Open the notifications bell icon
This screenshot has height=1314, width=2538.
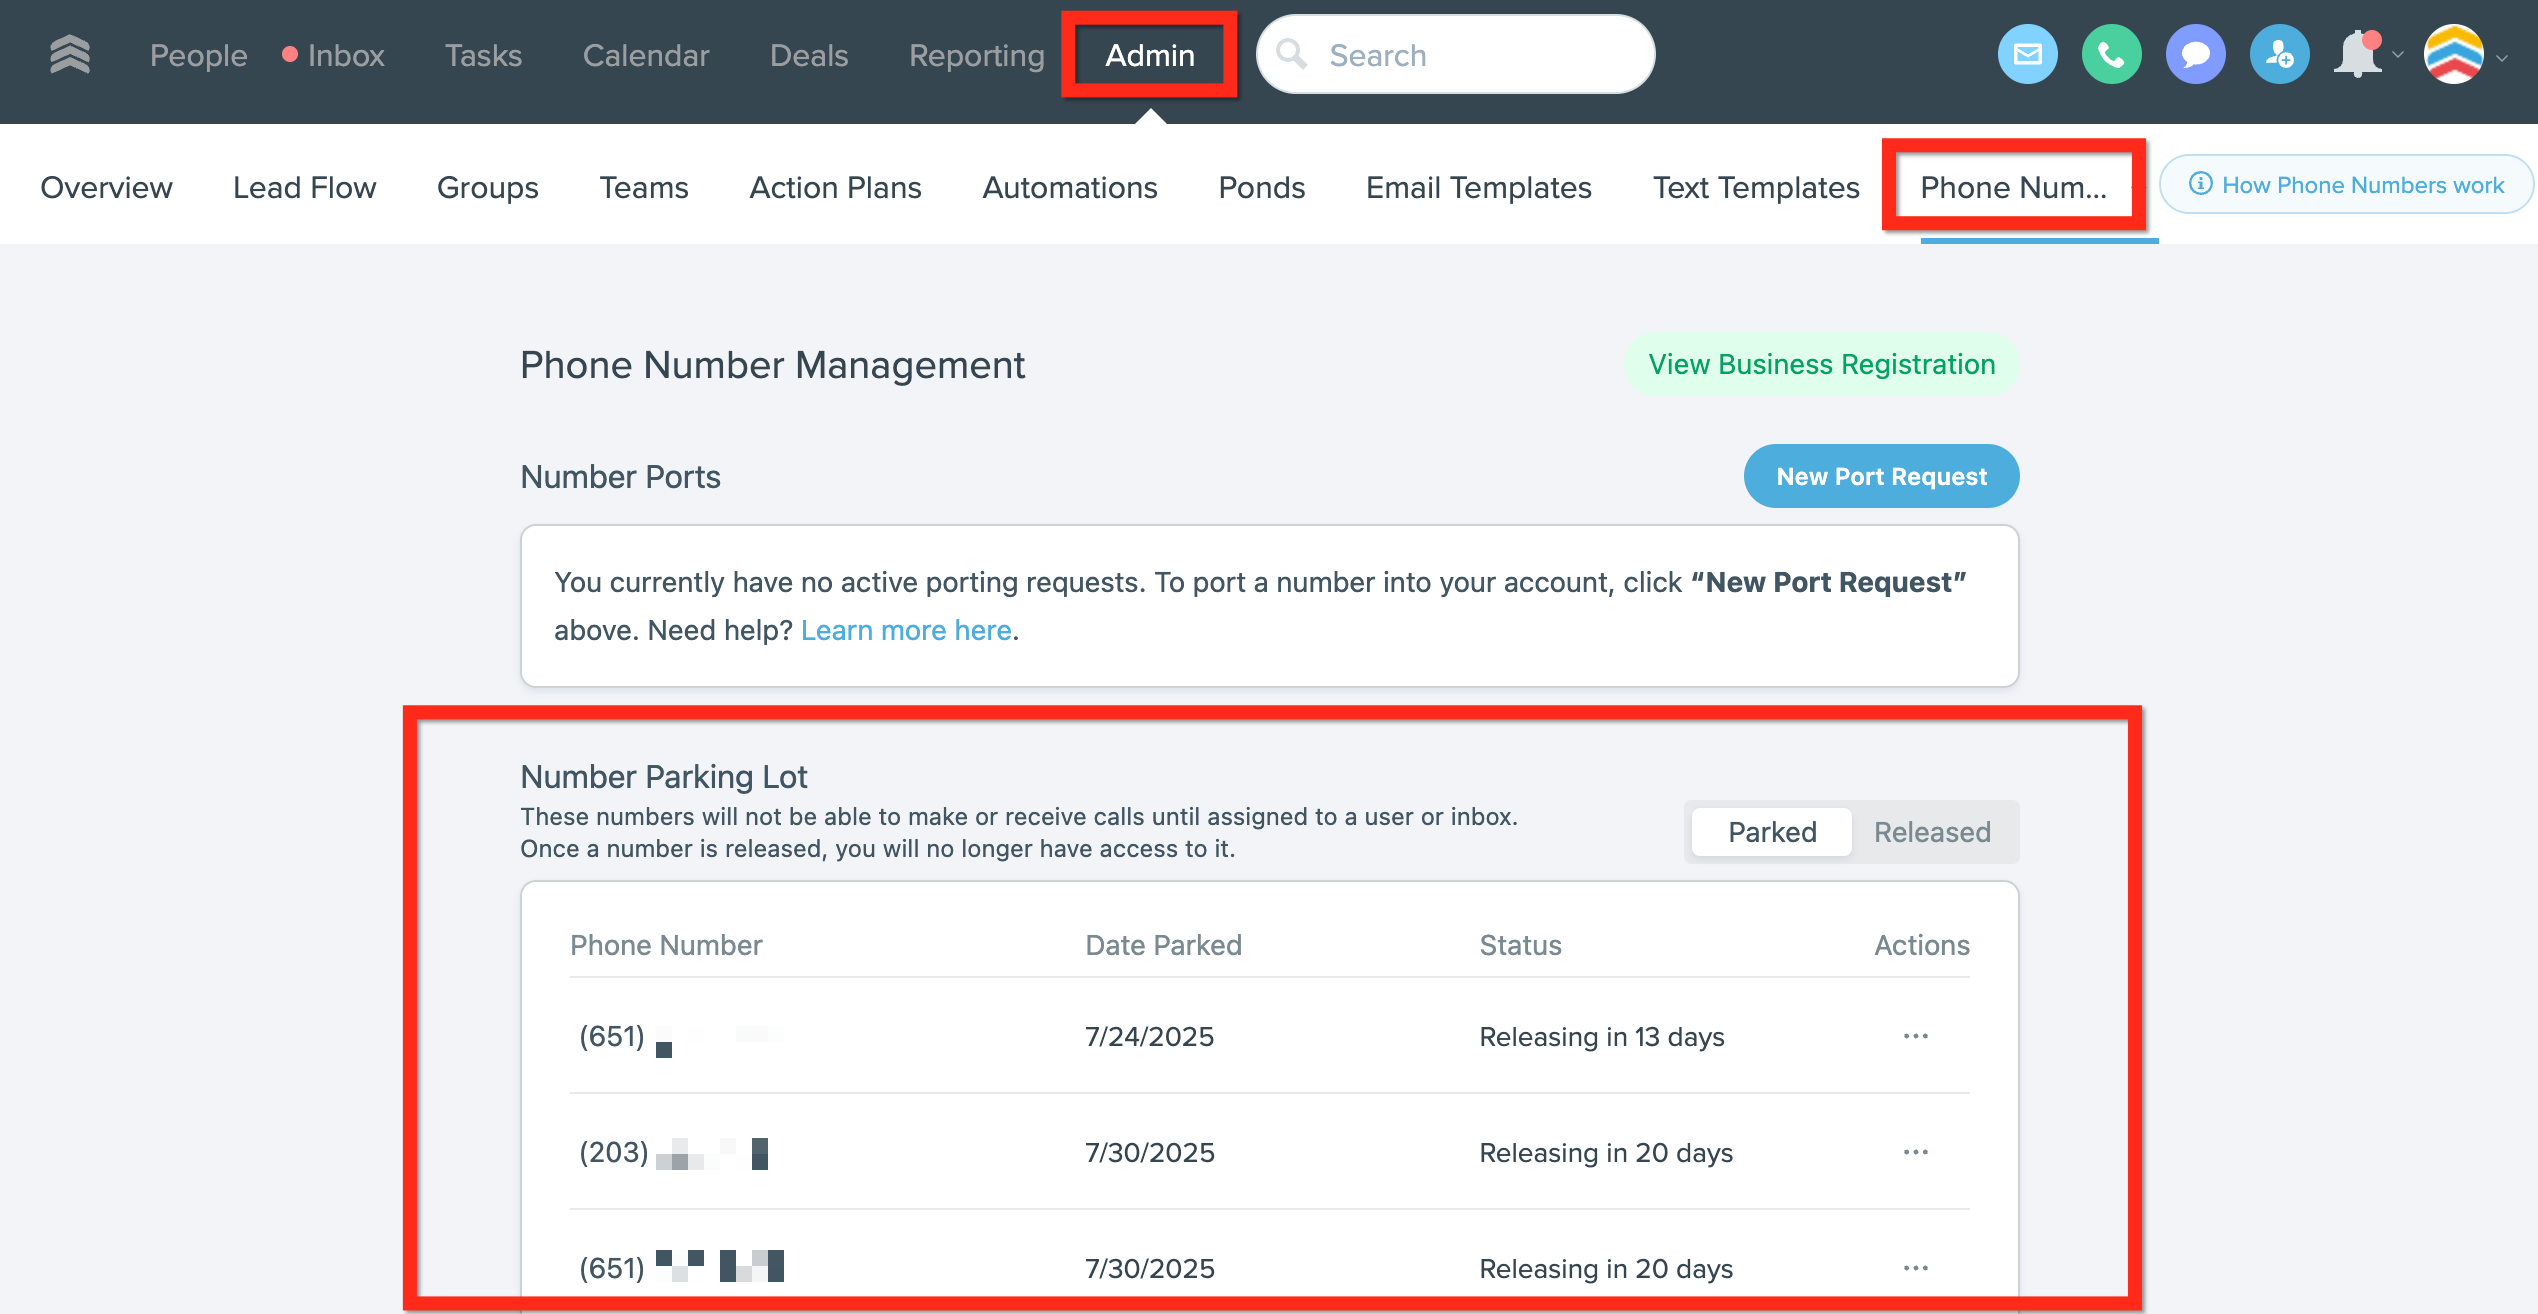(x=2358, y=55)
